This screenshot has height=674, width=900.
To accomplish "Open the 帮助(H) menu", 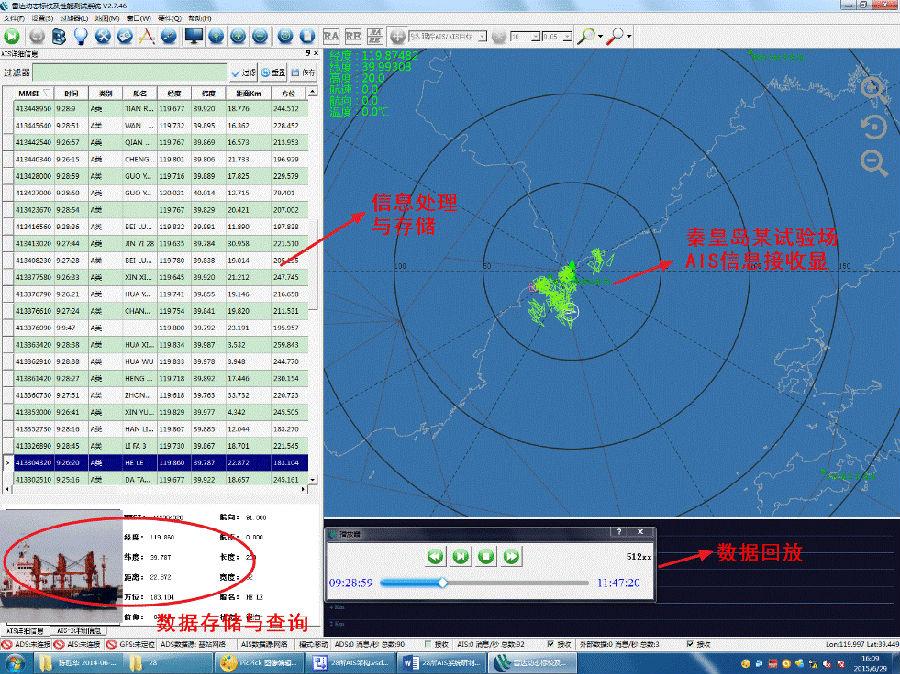I will pyautogui.click(x=199, y=18).
